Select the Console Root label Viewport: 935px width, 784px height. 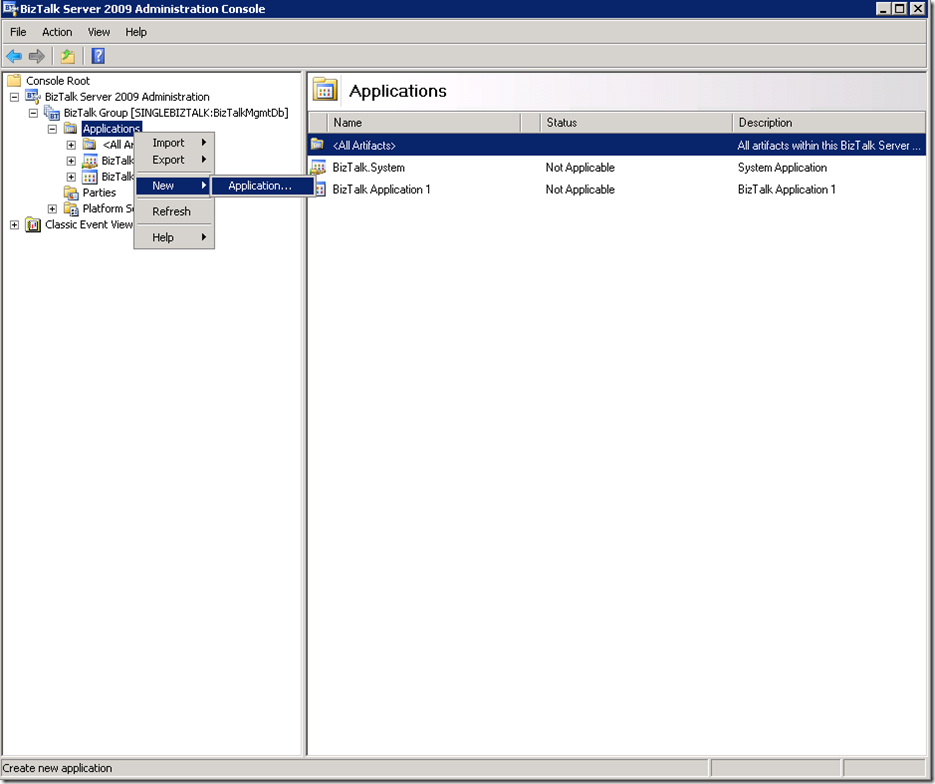pyautogui.click(x=58, y=80)
